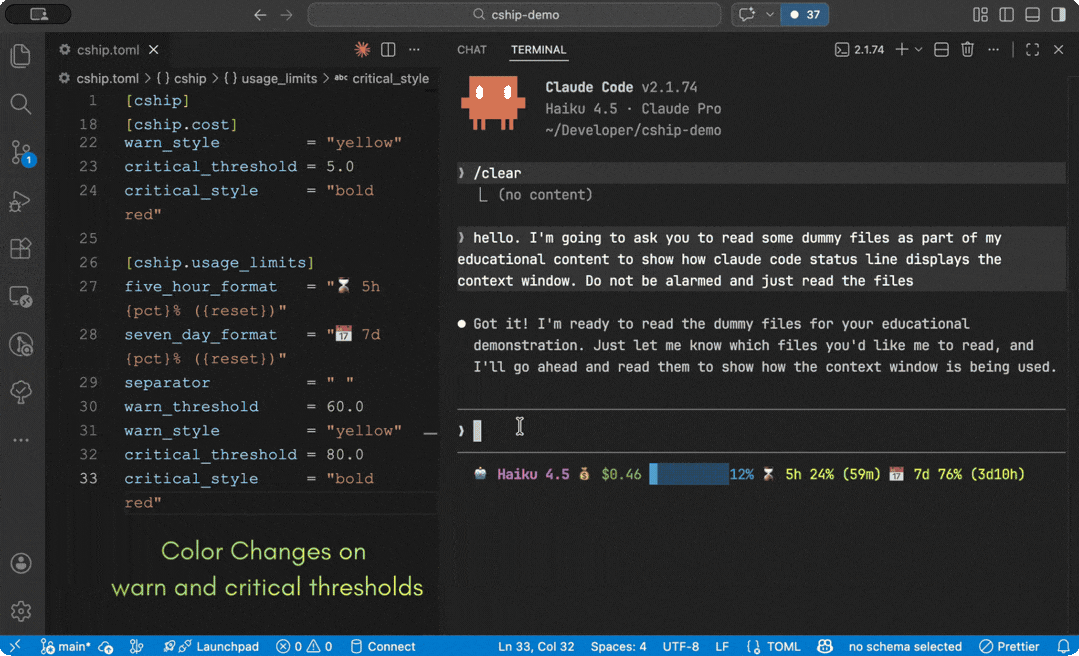
Task: Click Connect in the status bar
Action: (383, 646)
